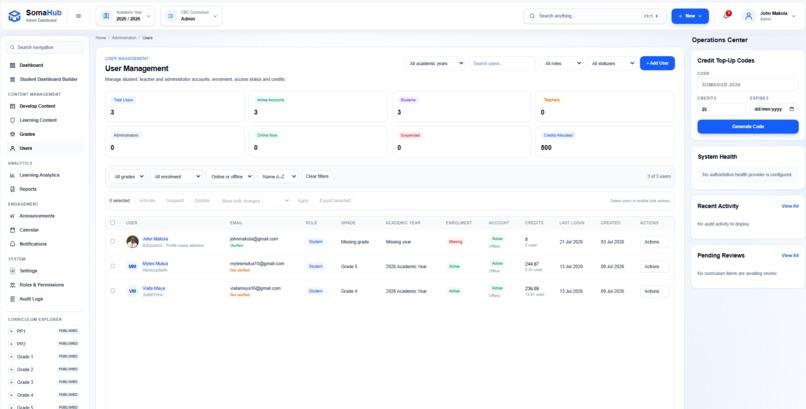The image size is (806, 409).
Task: Check the box for Myles Mutua's row
Action: pos(113,266)
